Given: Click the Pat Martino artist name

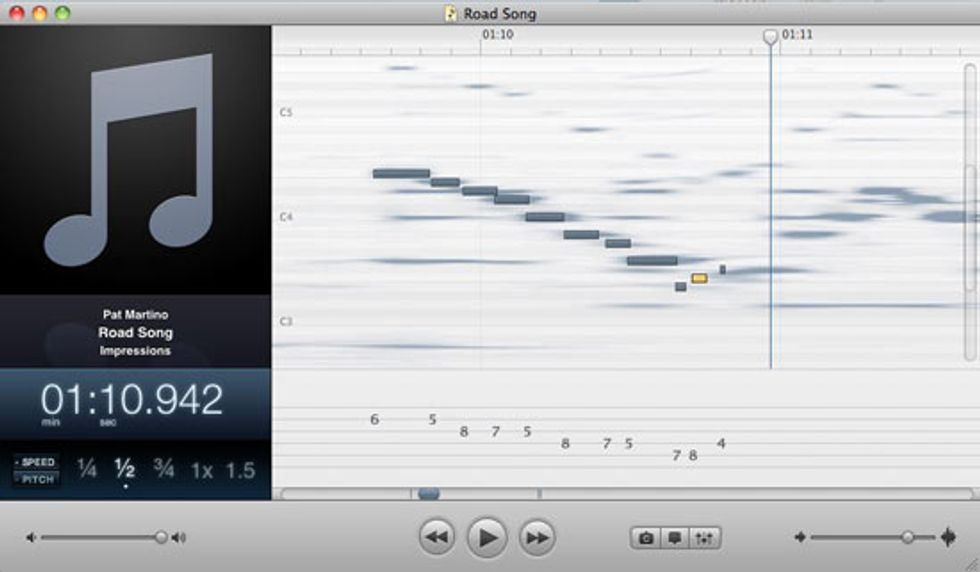Looking at the screenshot, I should point(136,314).
